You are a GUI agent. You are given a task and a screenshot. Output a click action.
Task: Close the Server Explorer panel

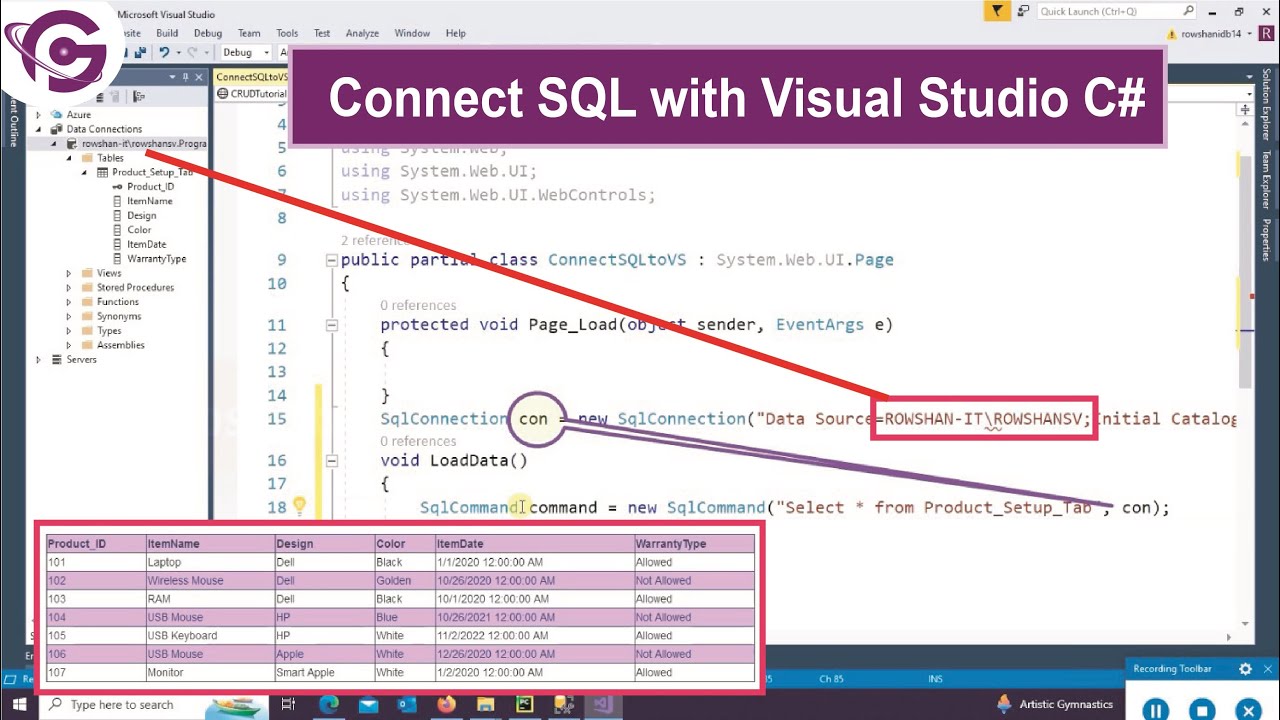pos(199,77)
